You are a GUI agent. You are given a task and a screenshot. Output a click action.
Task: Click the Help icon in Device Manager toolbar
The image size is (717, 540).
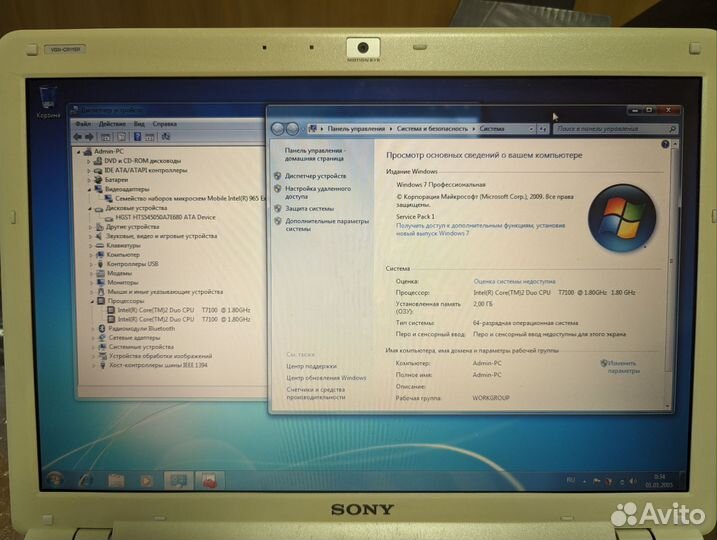point(136,136)
